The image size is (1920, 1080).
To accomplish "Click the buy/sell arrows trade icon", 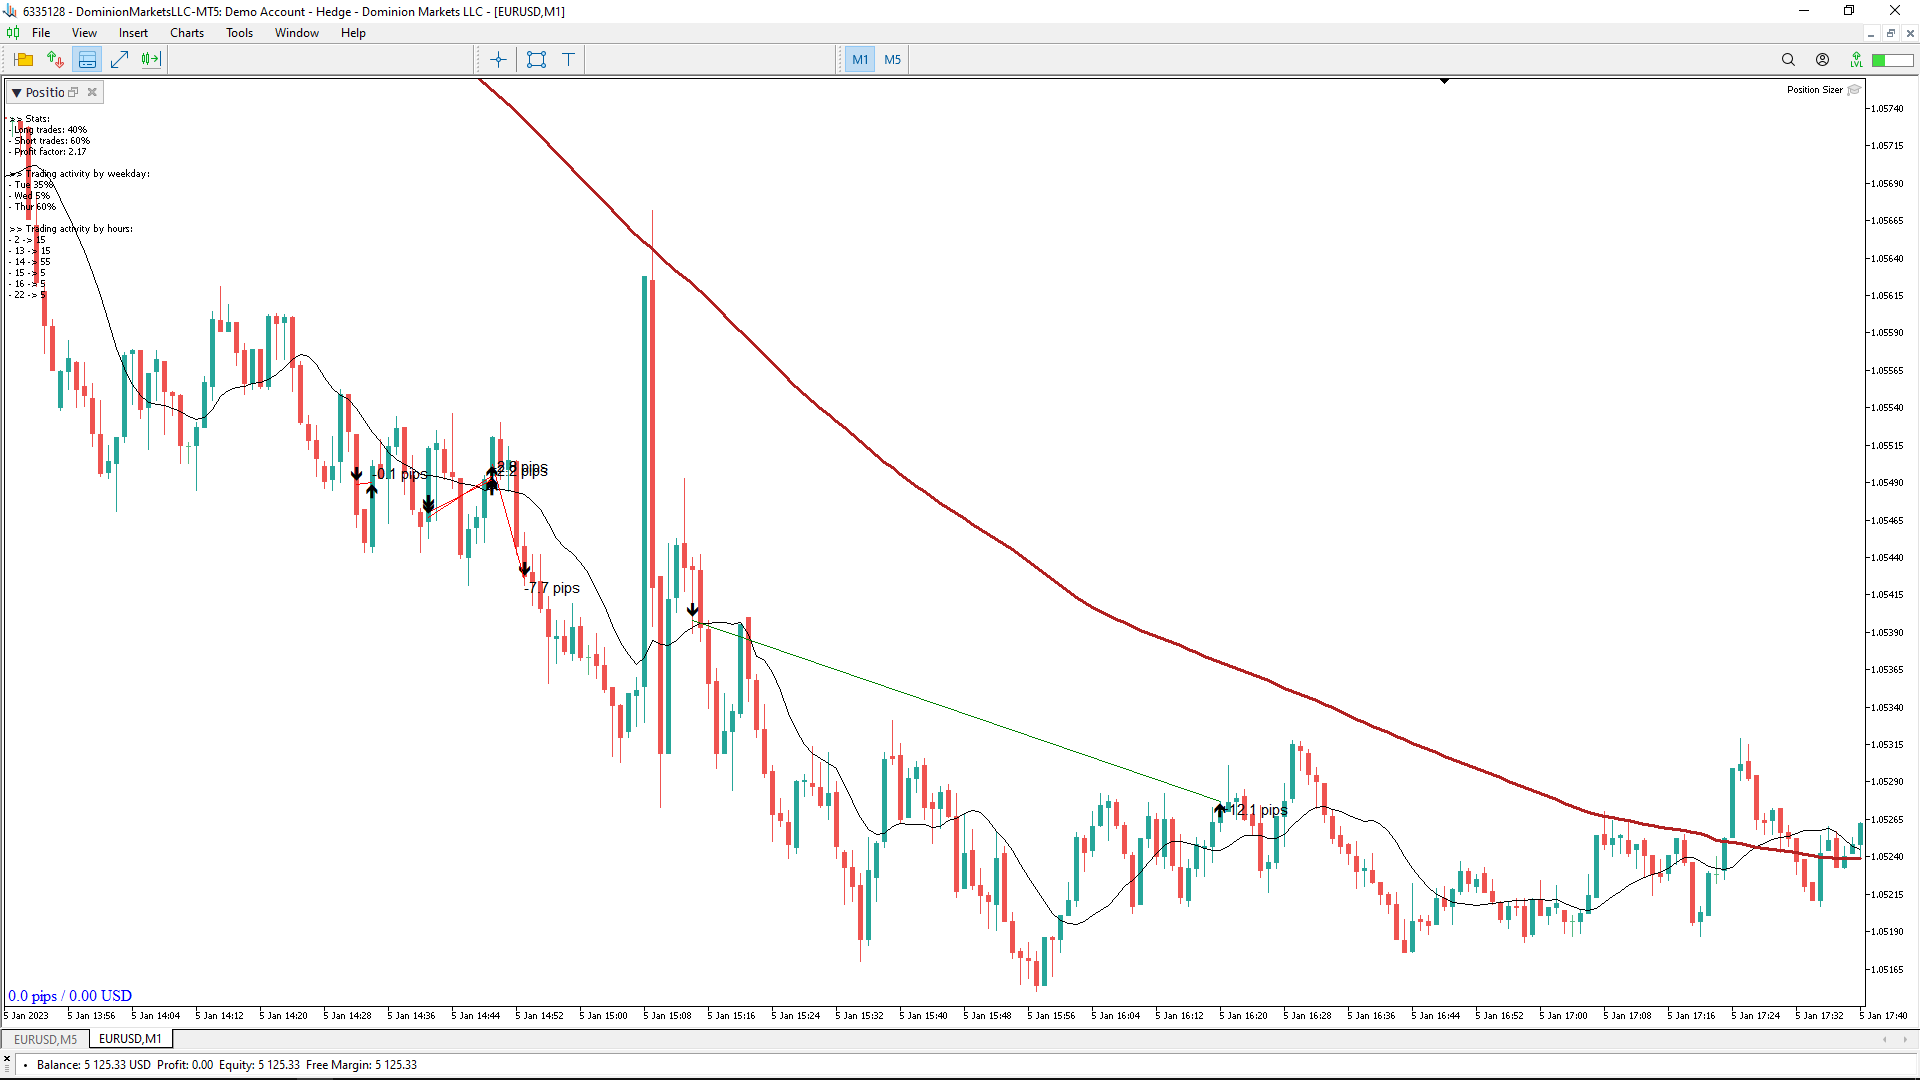I will tap(55, 60).
